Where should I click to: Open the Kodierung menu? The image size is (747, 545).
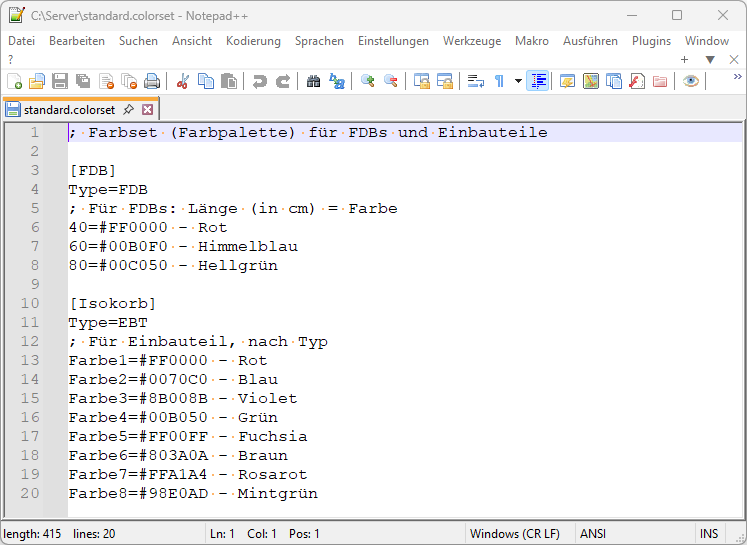[x=253, y=41]
